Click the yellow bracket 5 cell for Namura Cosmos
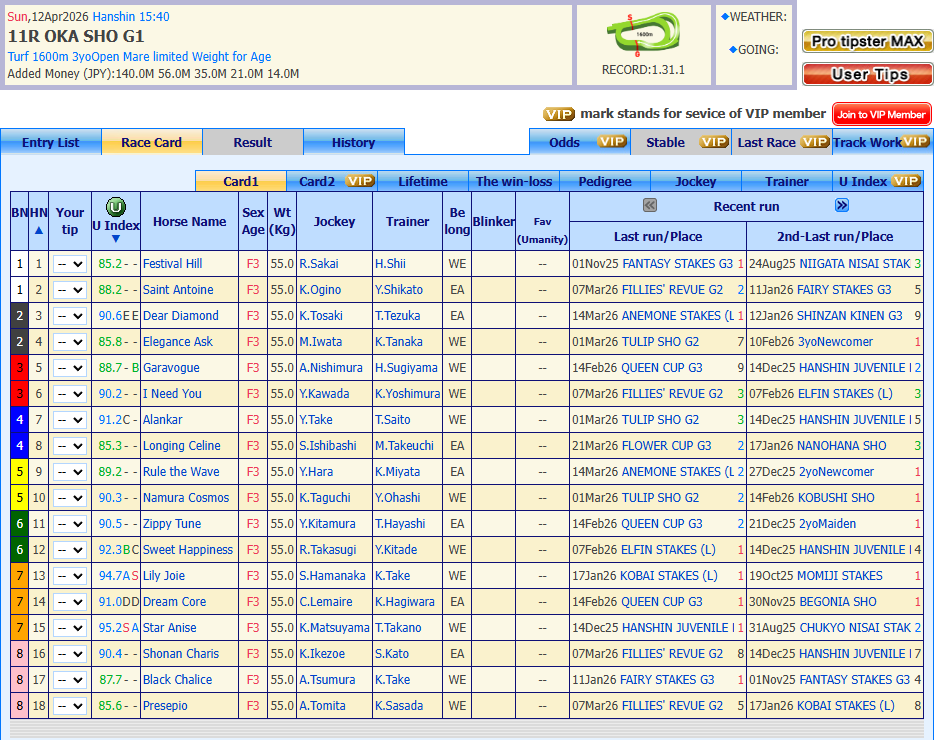941x740 pixels. [20, 498]
